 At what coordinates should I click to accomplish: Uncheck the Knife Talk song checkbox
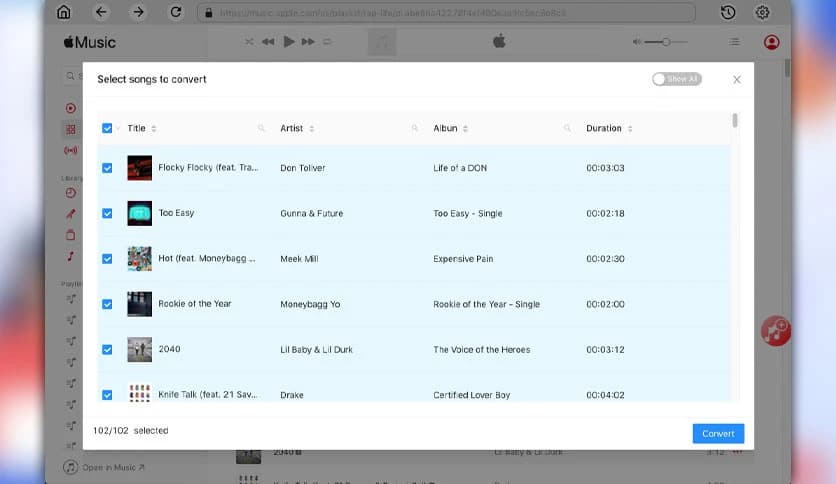pyautogui.click(x=107, y=394)
